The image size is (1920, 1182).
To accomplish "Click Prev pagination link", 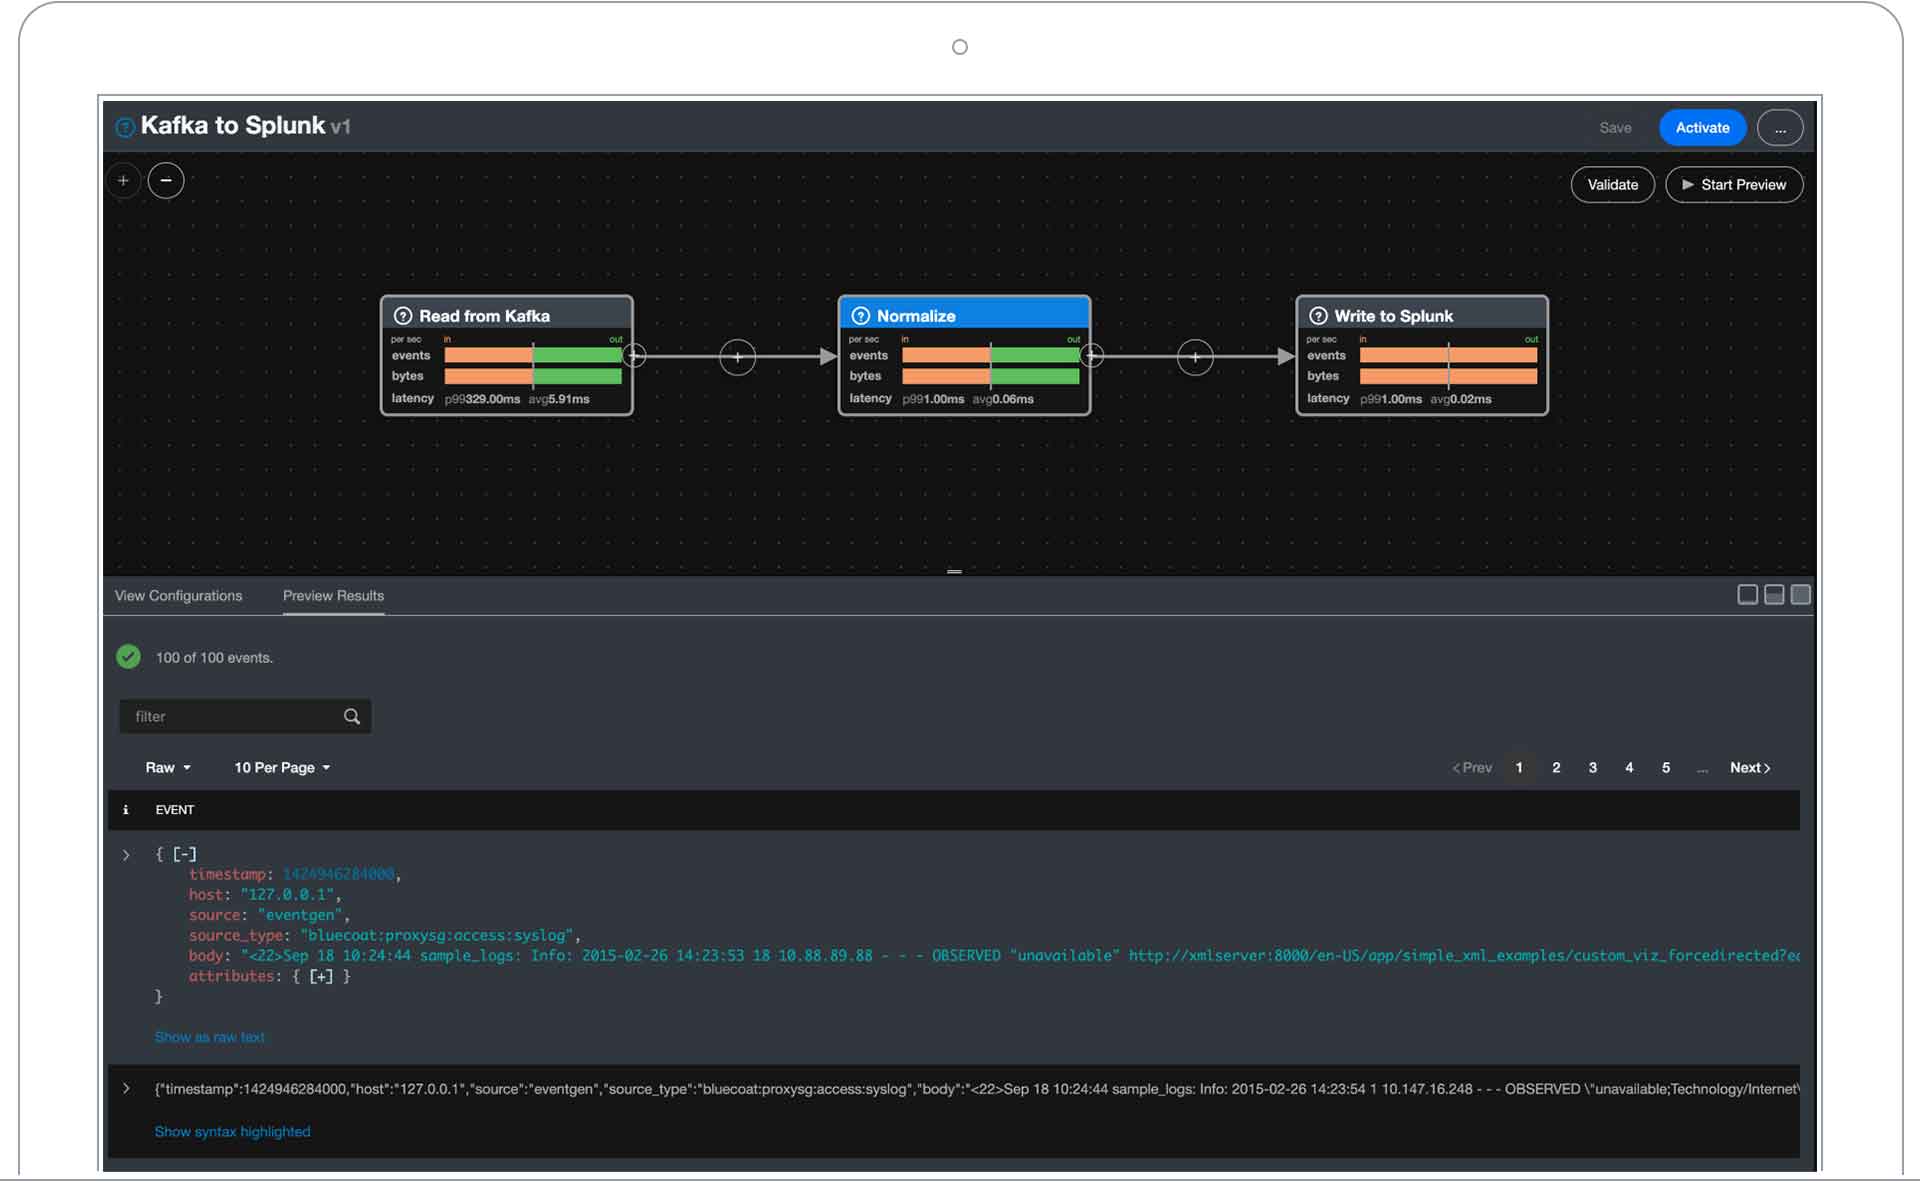I will click(1472, 768).
